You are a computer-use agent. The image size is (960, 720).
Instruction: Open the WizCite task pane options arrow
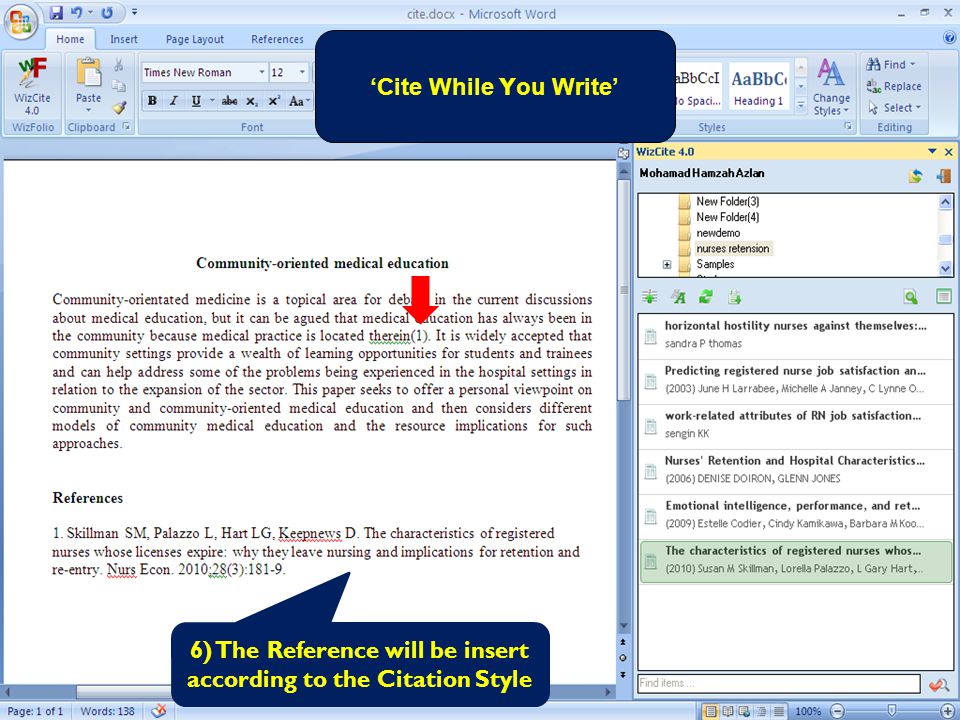pyautogui.click(x=932, y=151)
